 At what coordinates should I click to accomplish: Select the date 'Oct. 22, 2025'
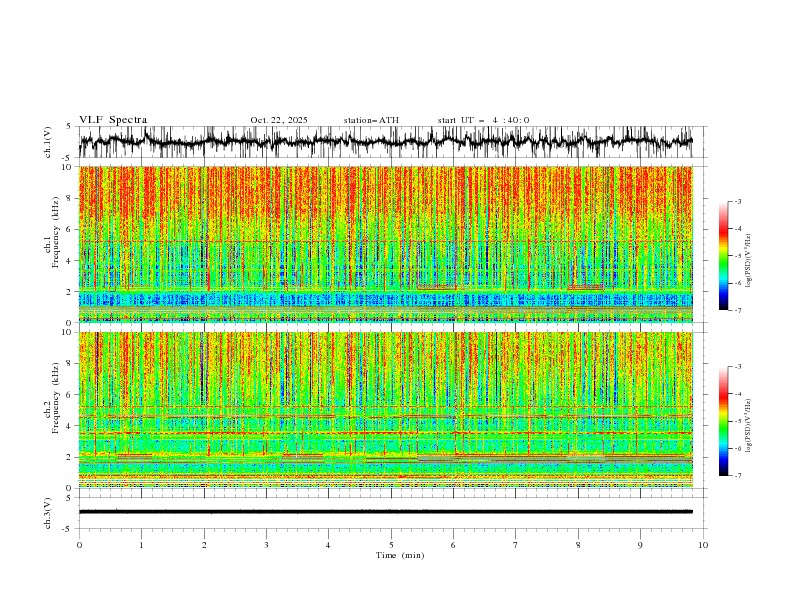[x=279, y=120]
